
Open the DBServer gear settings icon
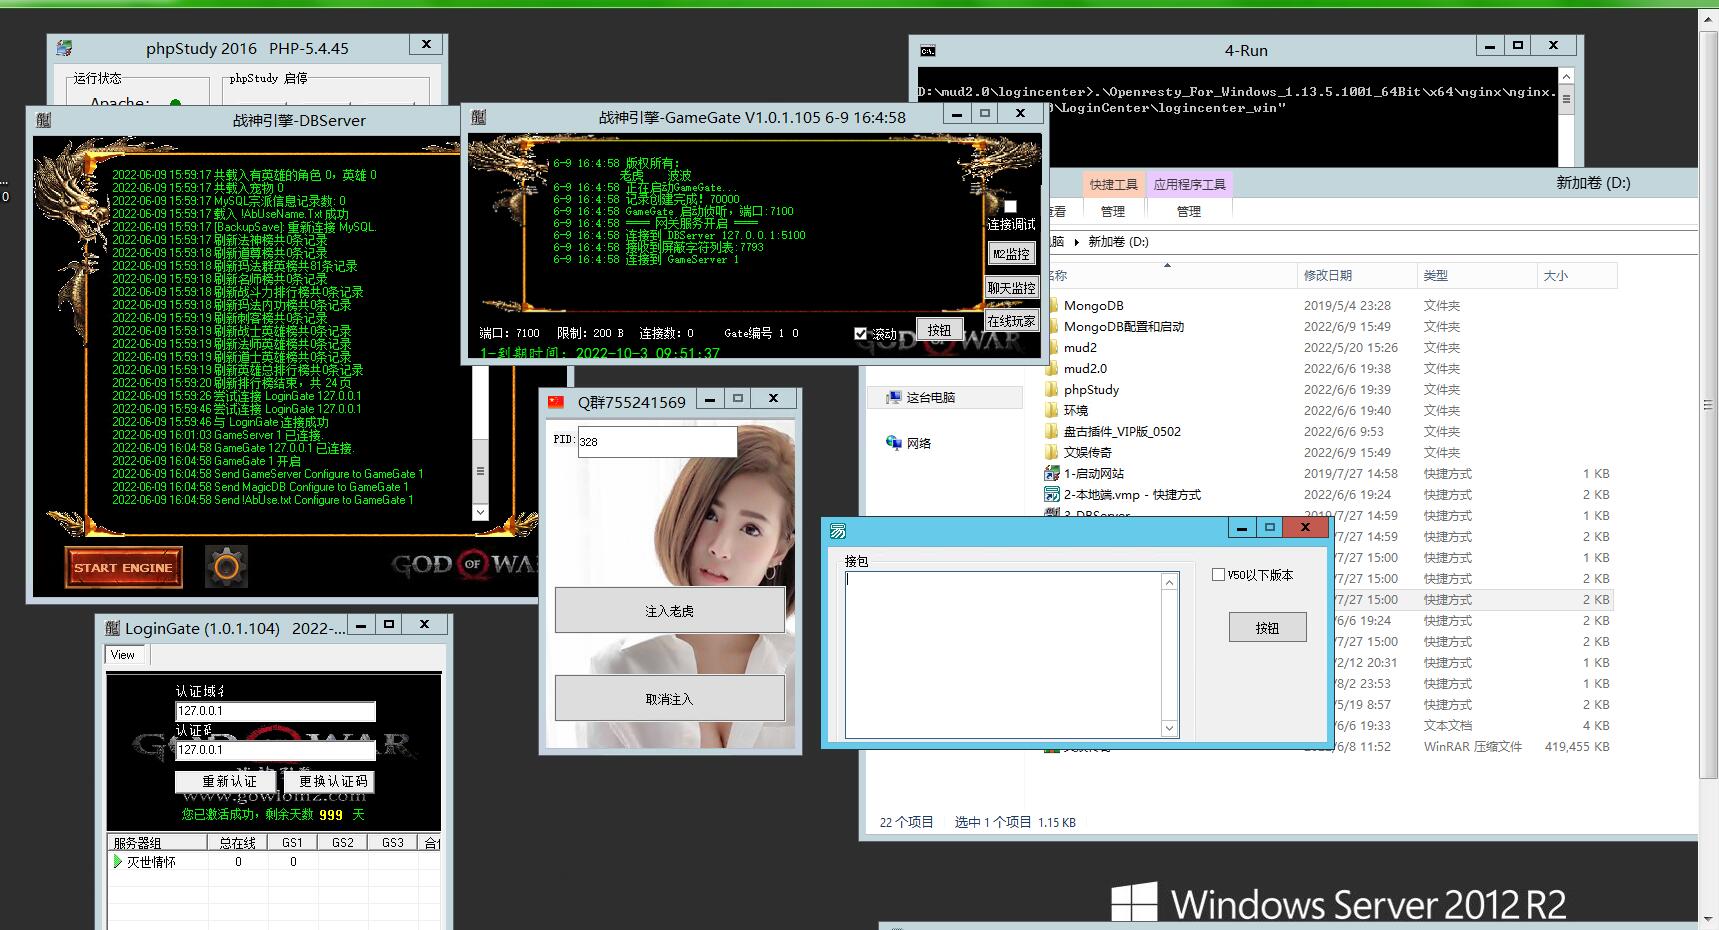click(x=226, y=567)
